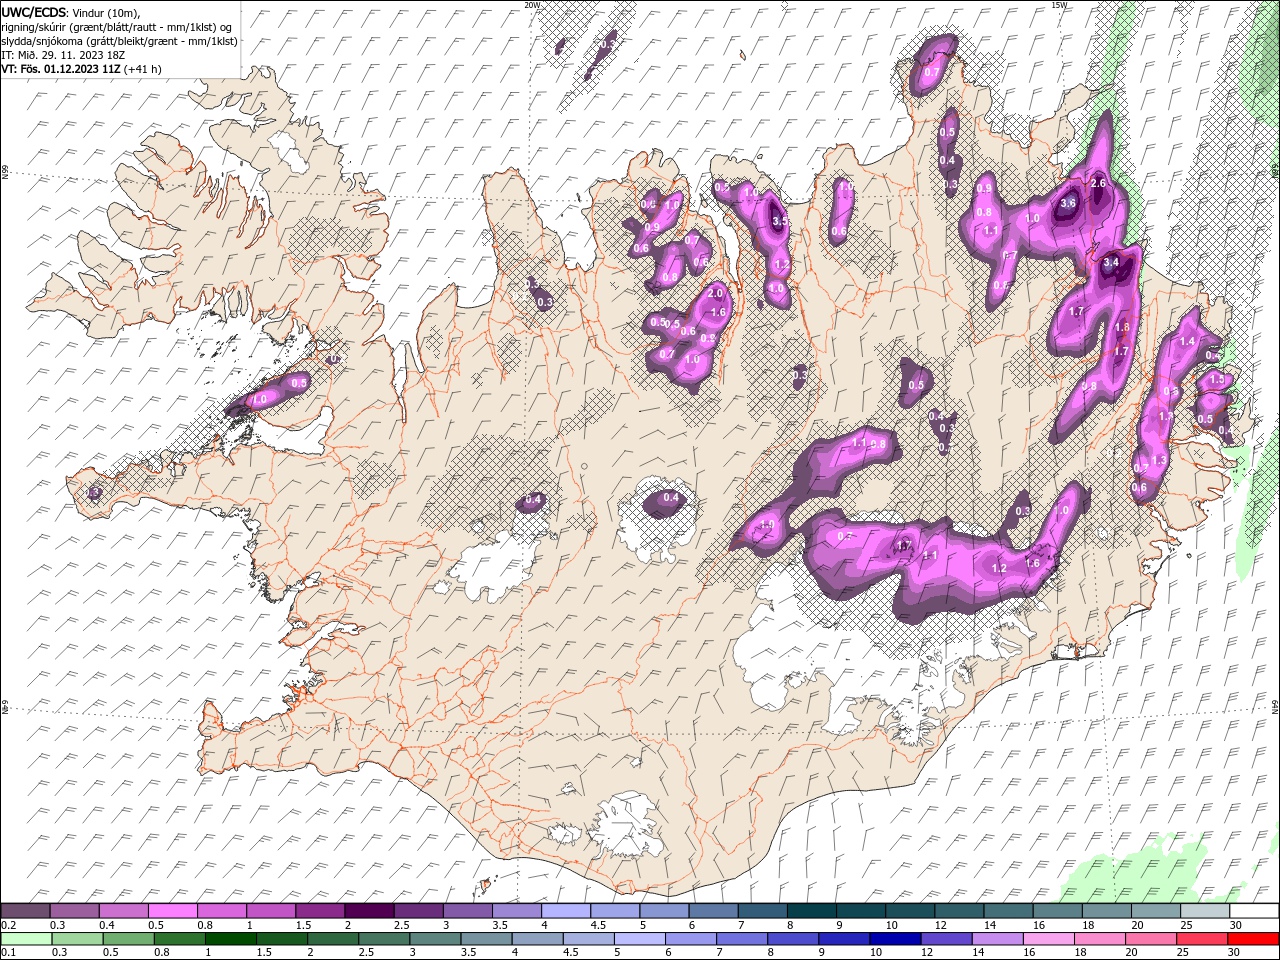The height and width of the screenshot is (960, 1280).
Task: Pick the deep blue swatch labeled 10 in rain scale
Action: click(895, 939)
